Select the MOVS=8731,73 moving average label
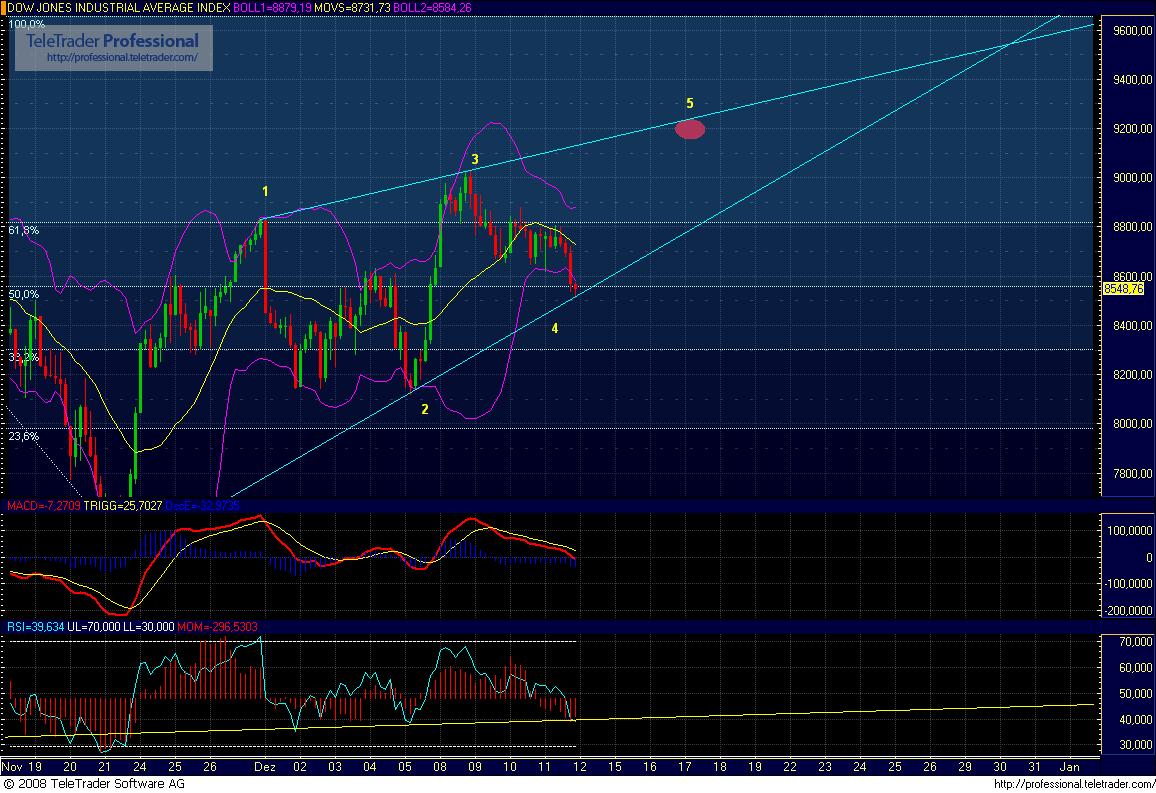The image size is (1156, 793). (x=352, y=7)
